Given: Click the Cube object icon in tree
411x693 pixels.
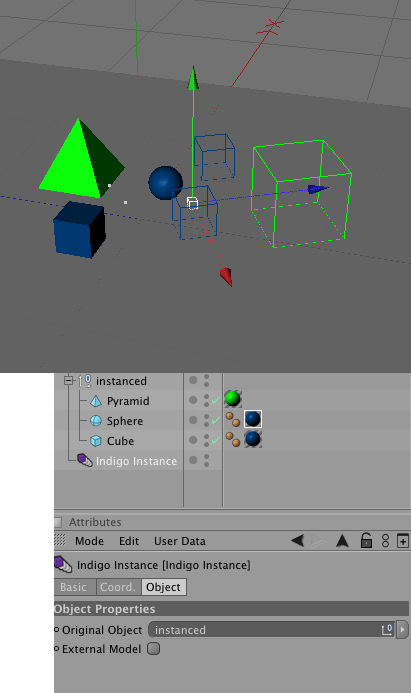Looking at the screenshot, I should pyautogui.click(x=95, y=441).
